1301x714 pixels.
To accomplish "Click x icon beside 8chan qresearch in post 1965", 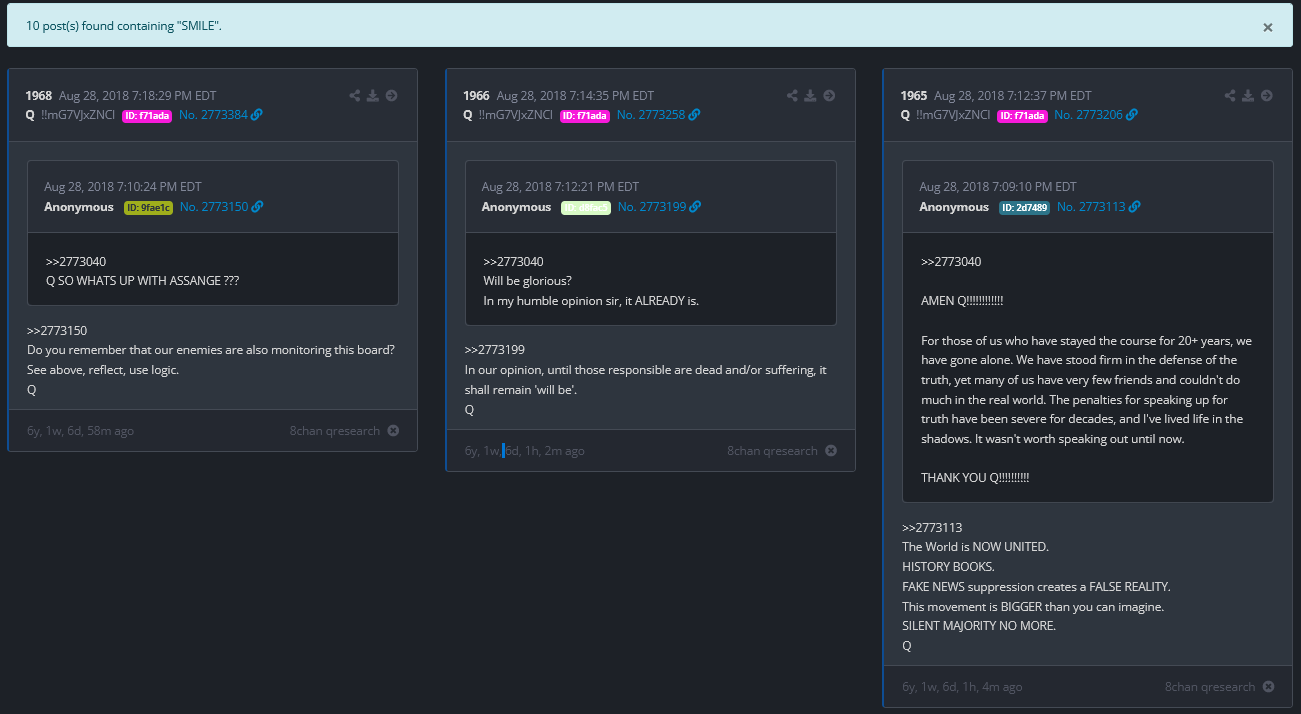I will (x=1268, y=687).
